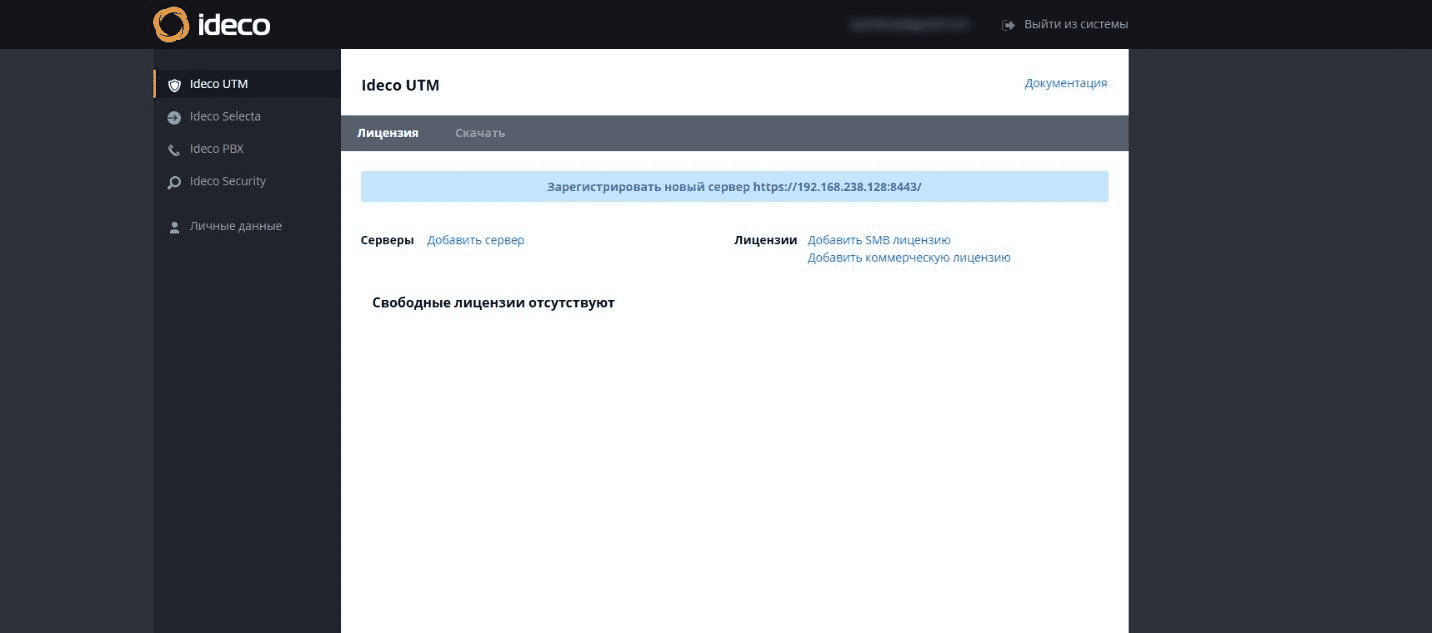Click the Ideco UTM page heading
Image resolution: width=1432 pixels, height=633 pixels.
point(400,85)
